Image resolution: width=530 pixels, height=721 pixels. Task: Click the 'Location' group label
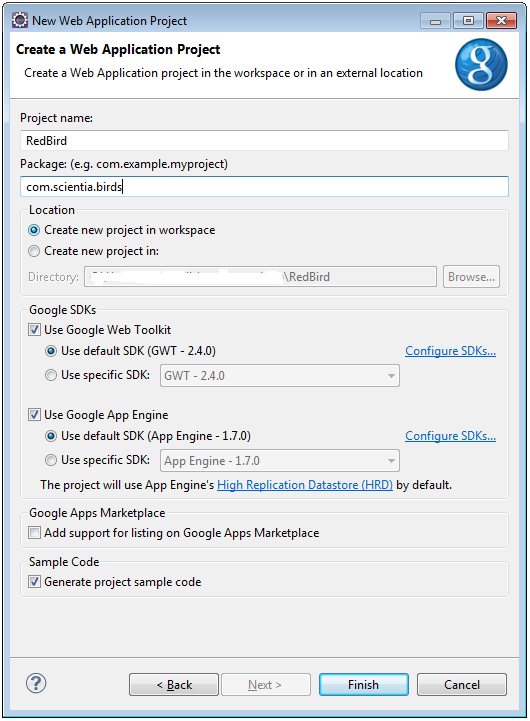(51, 210)
